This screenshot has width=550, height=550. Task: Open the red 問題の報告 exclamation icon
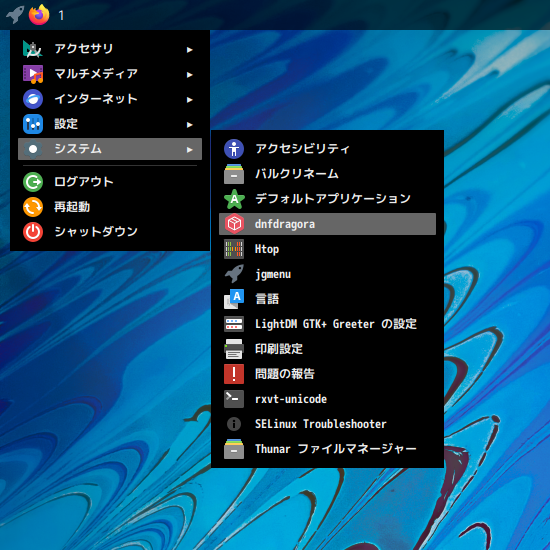point(234,374)
